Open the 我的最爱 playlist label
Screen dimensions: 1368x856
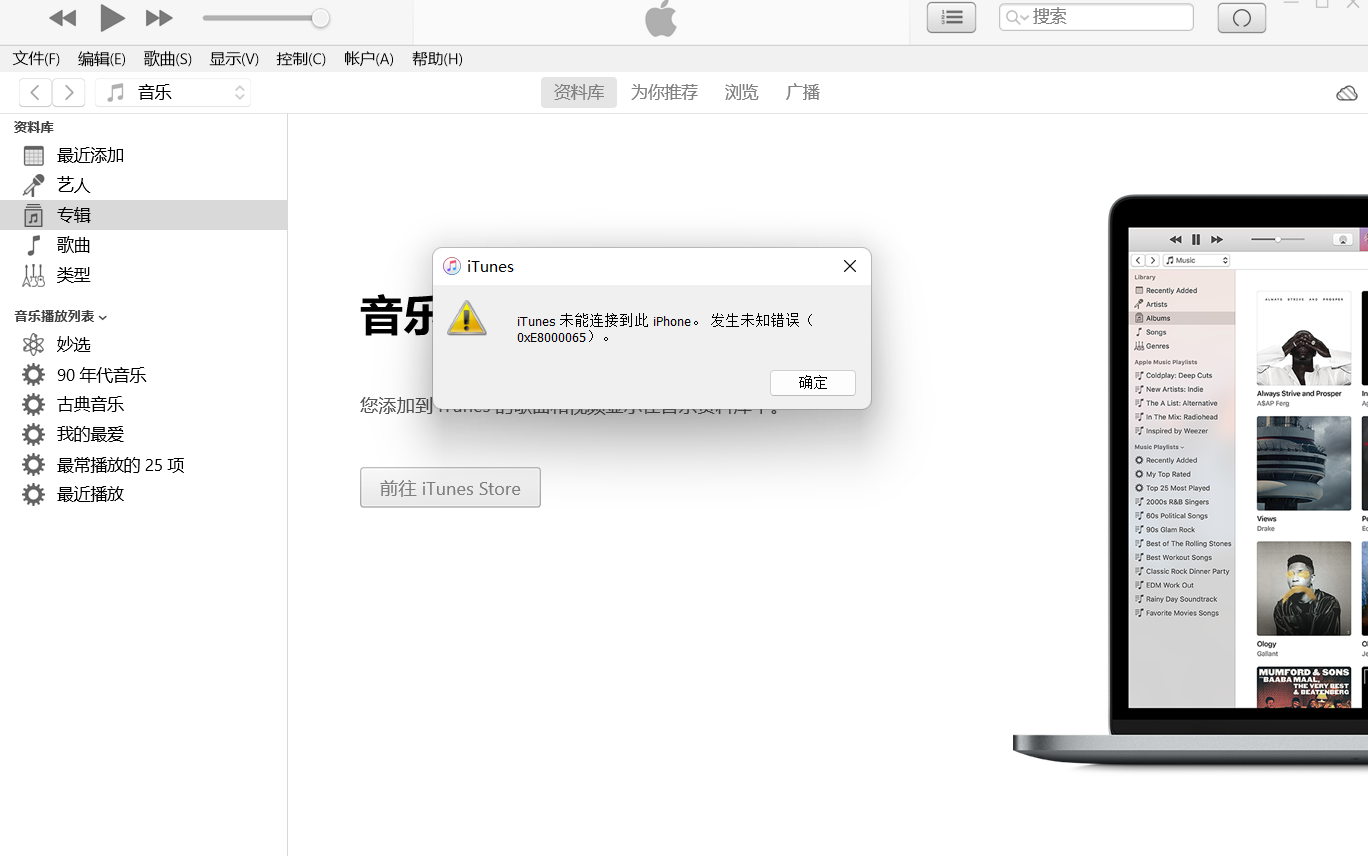coord(91,435)
